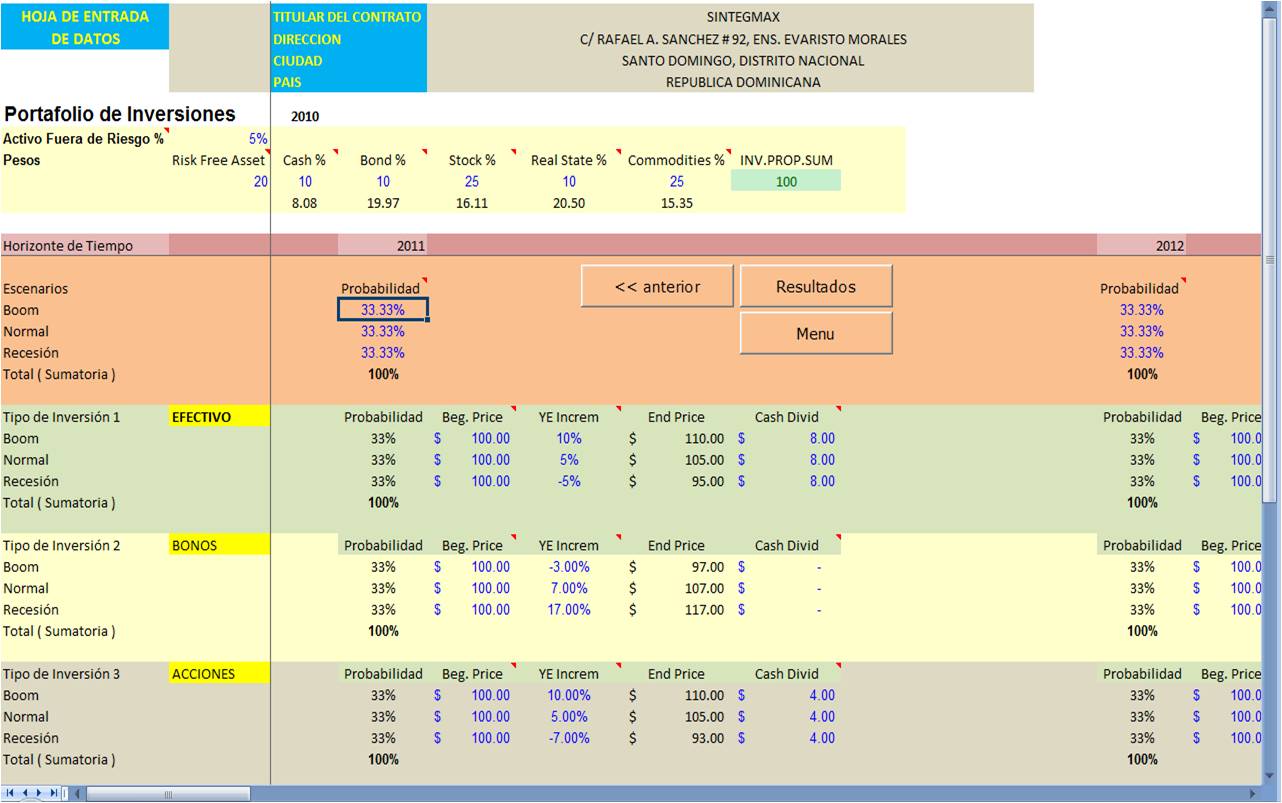This screenshot has height=803, width=1282.
Task: Click the BONOS Normal YE Increm 7.00% cell
Action: point(569,588)
